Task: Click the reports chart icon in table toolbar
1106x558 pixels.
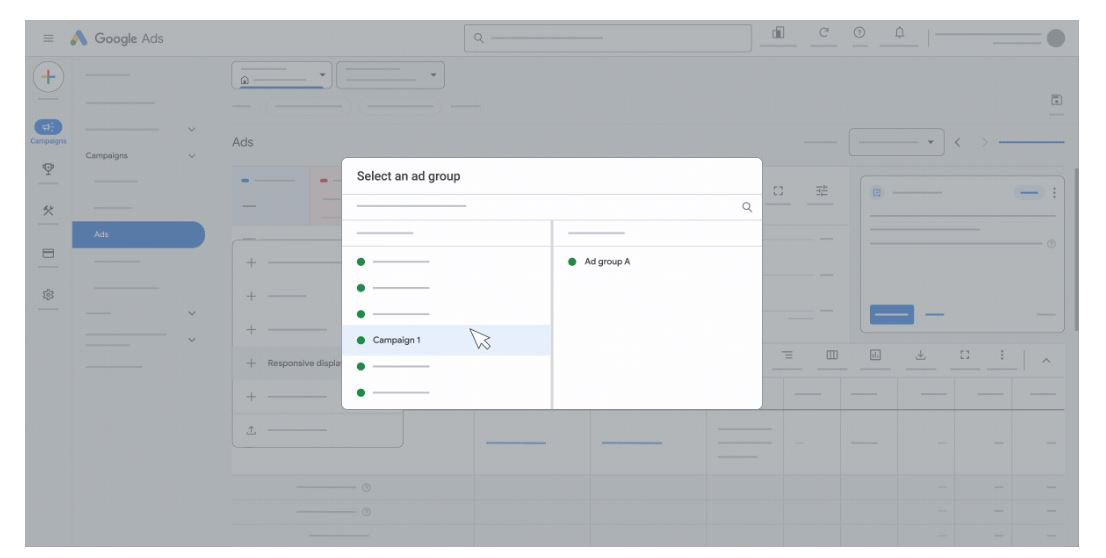Action: [x=875, y=355]
